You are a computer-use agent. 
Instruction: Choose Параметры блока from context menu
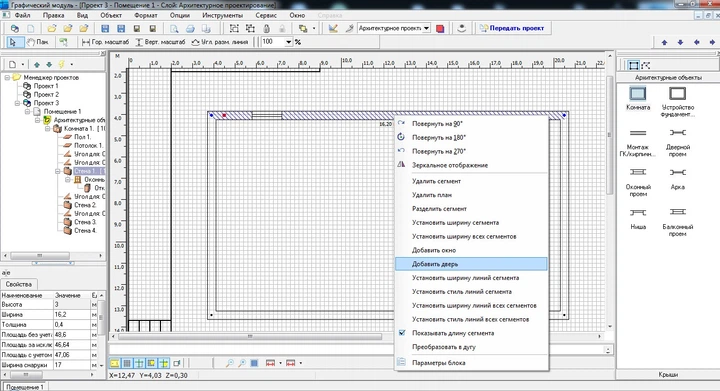point(472,363)
